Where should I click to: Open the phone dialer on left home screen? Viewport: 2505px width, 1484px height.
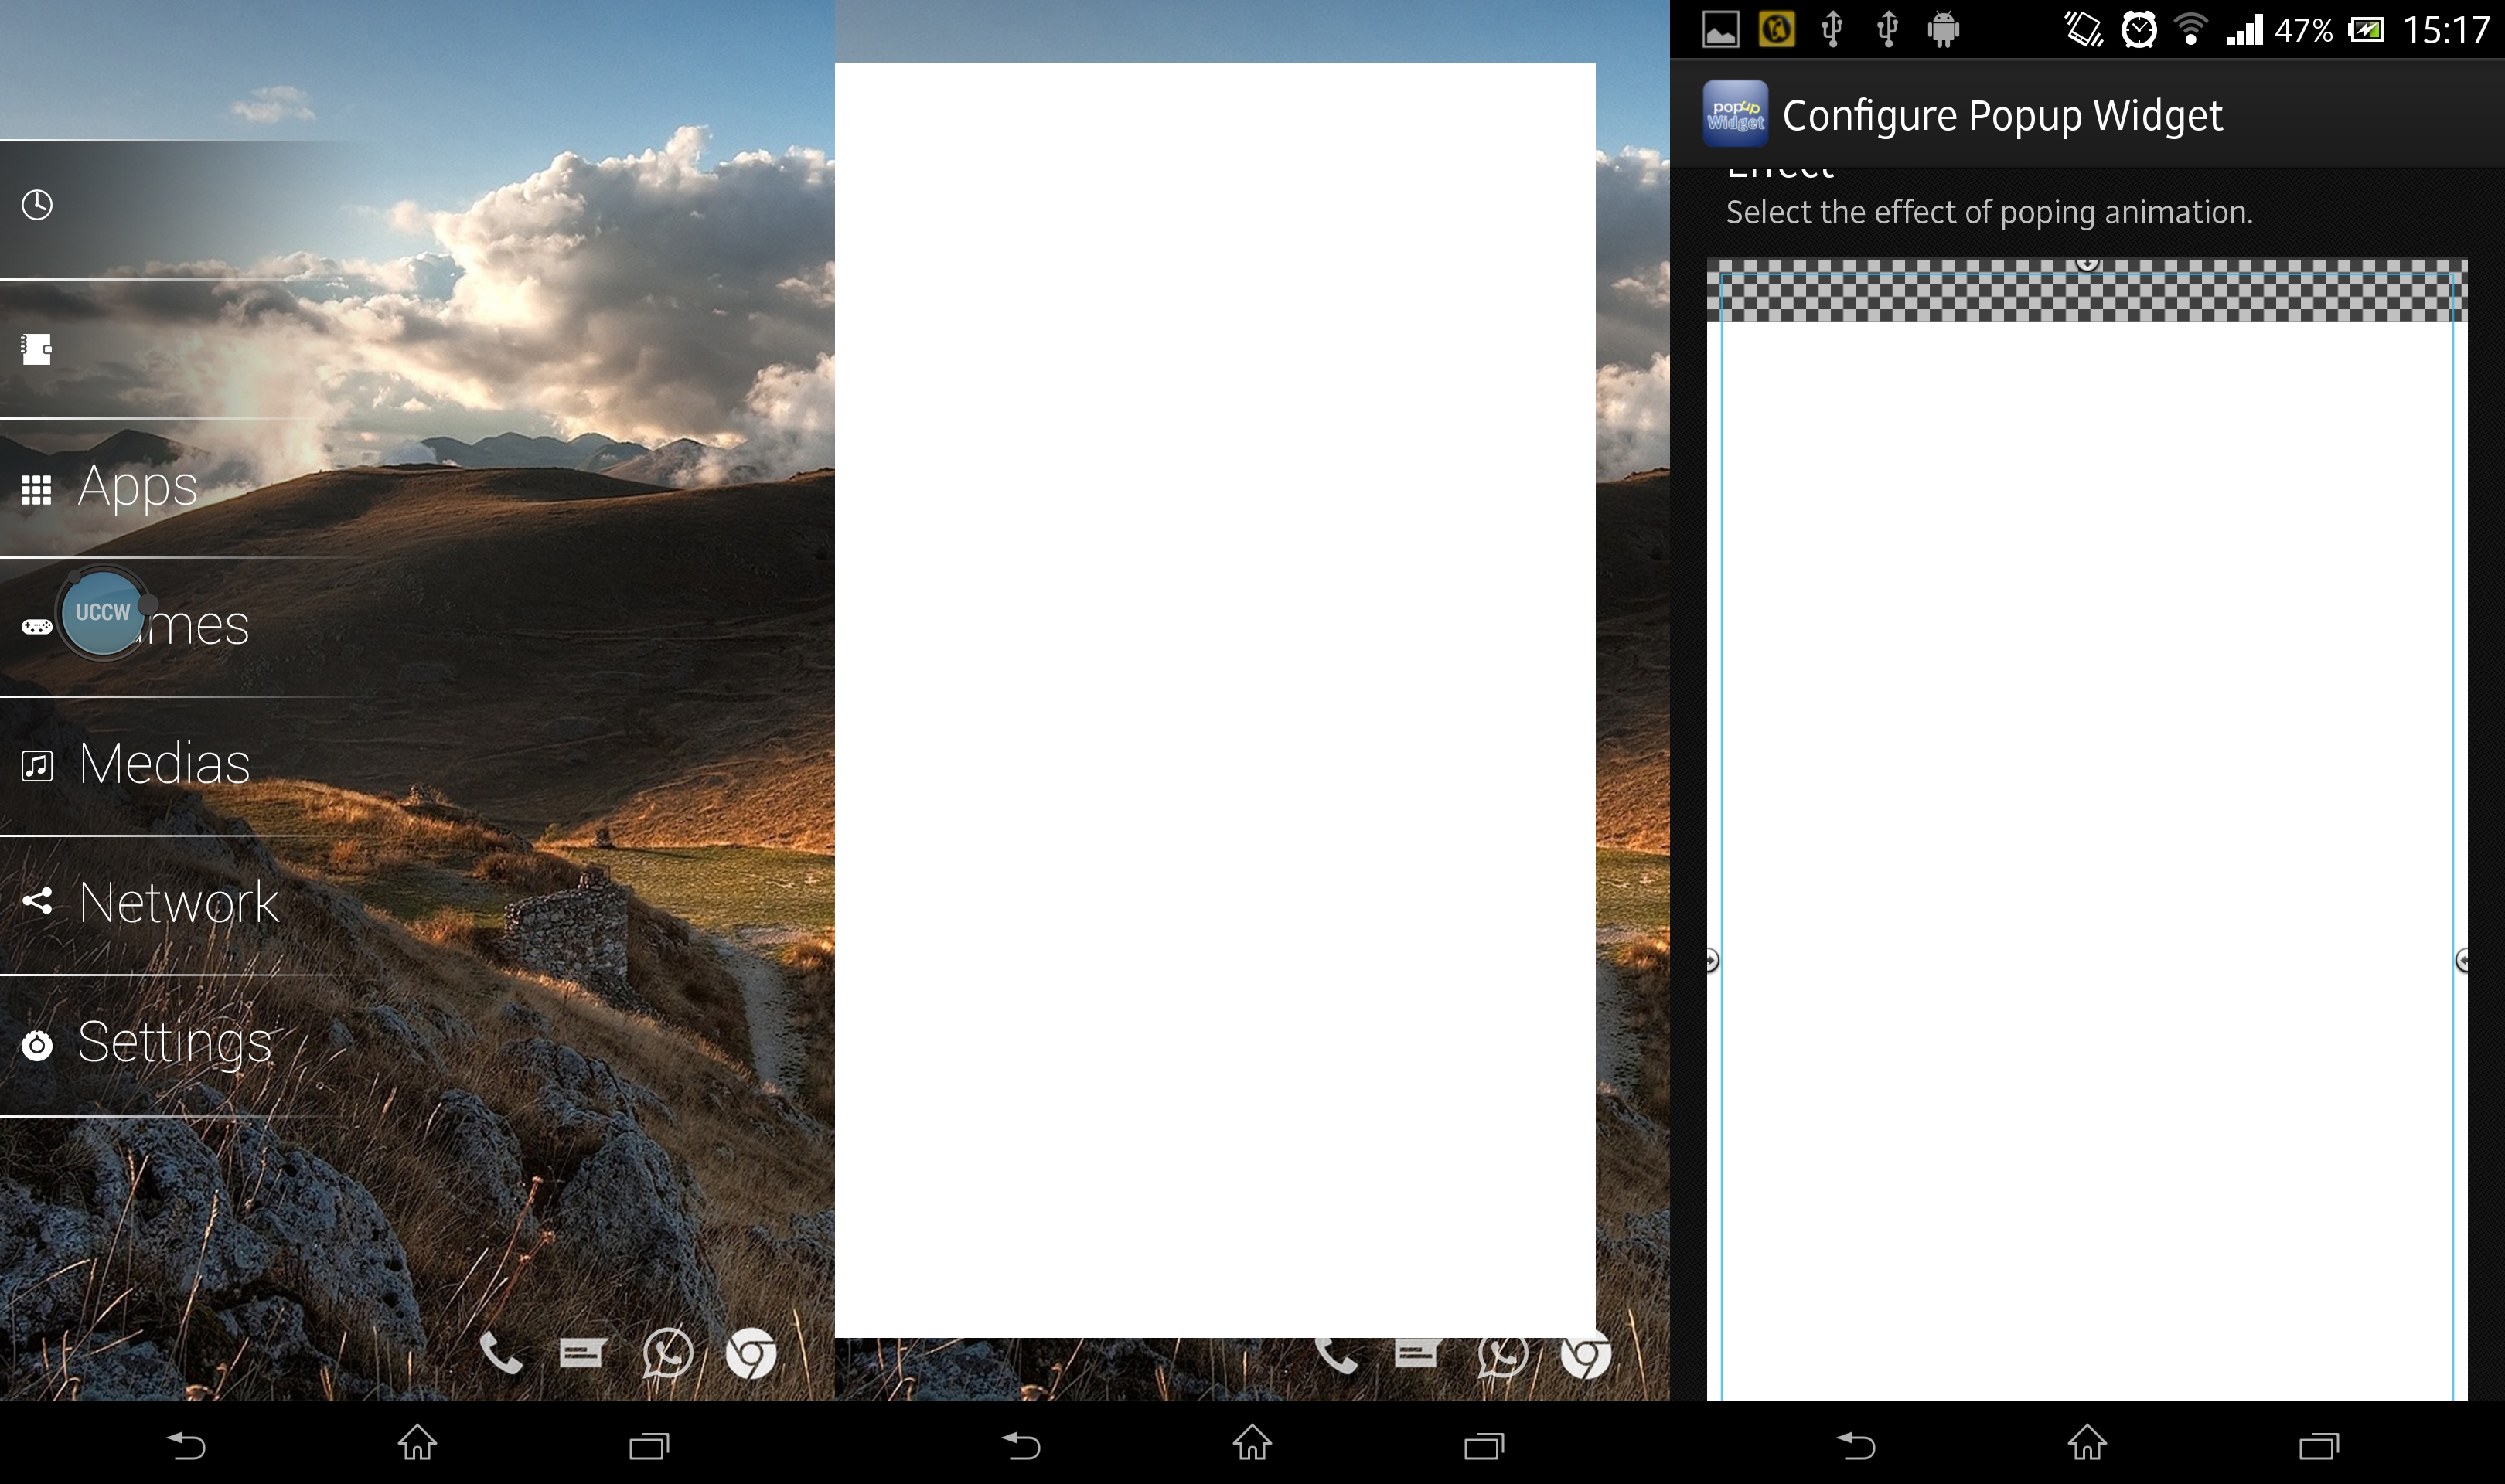pos(500,1354)
